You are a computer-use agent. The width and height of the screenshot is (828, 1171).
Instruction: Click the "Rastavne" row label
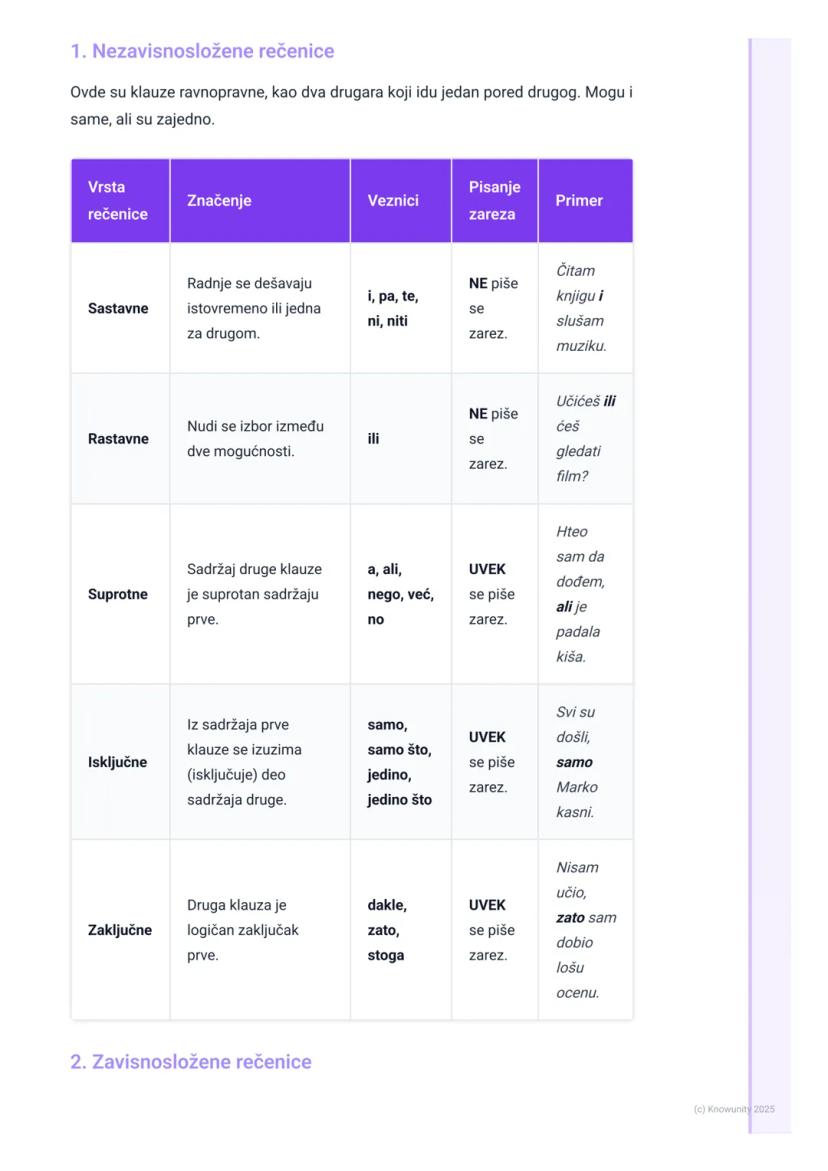pyautogui.click(x=118, y=439)
